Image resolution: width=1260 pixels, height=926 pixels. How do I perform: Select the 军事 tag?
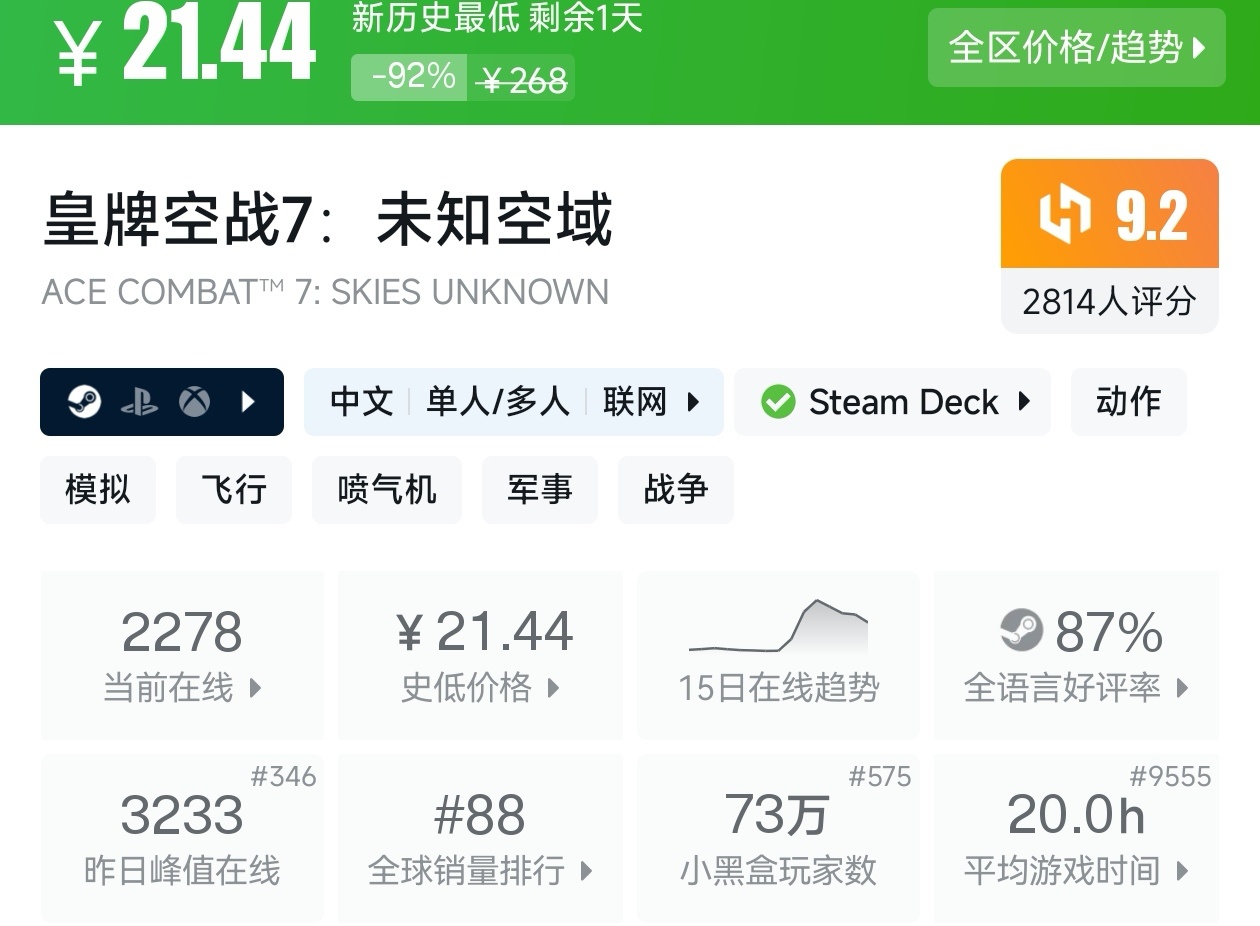point(540,490)
